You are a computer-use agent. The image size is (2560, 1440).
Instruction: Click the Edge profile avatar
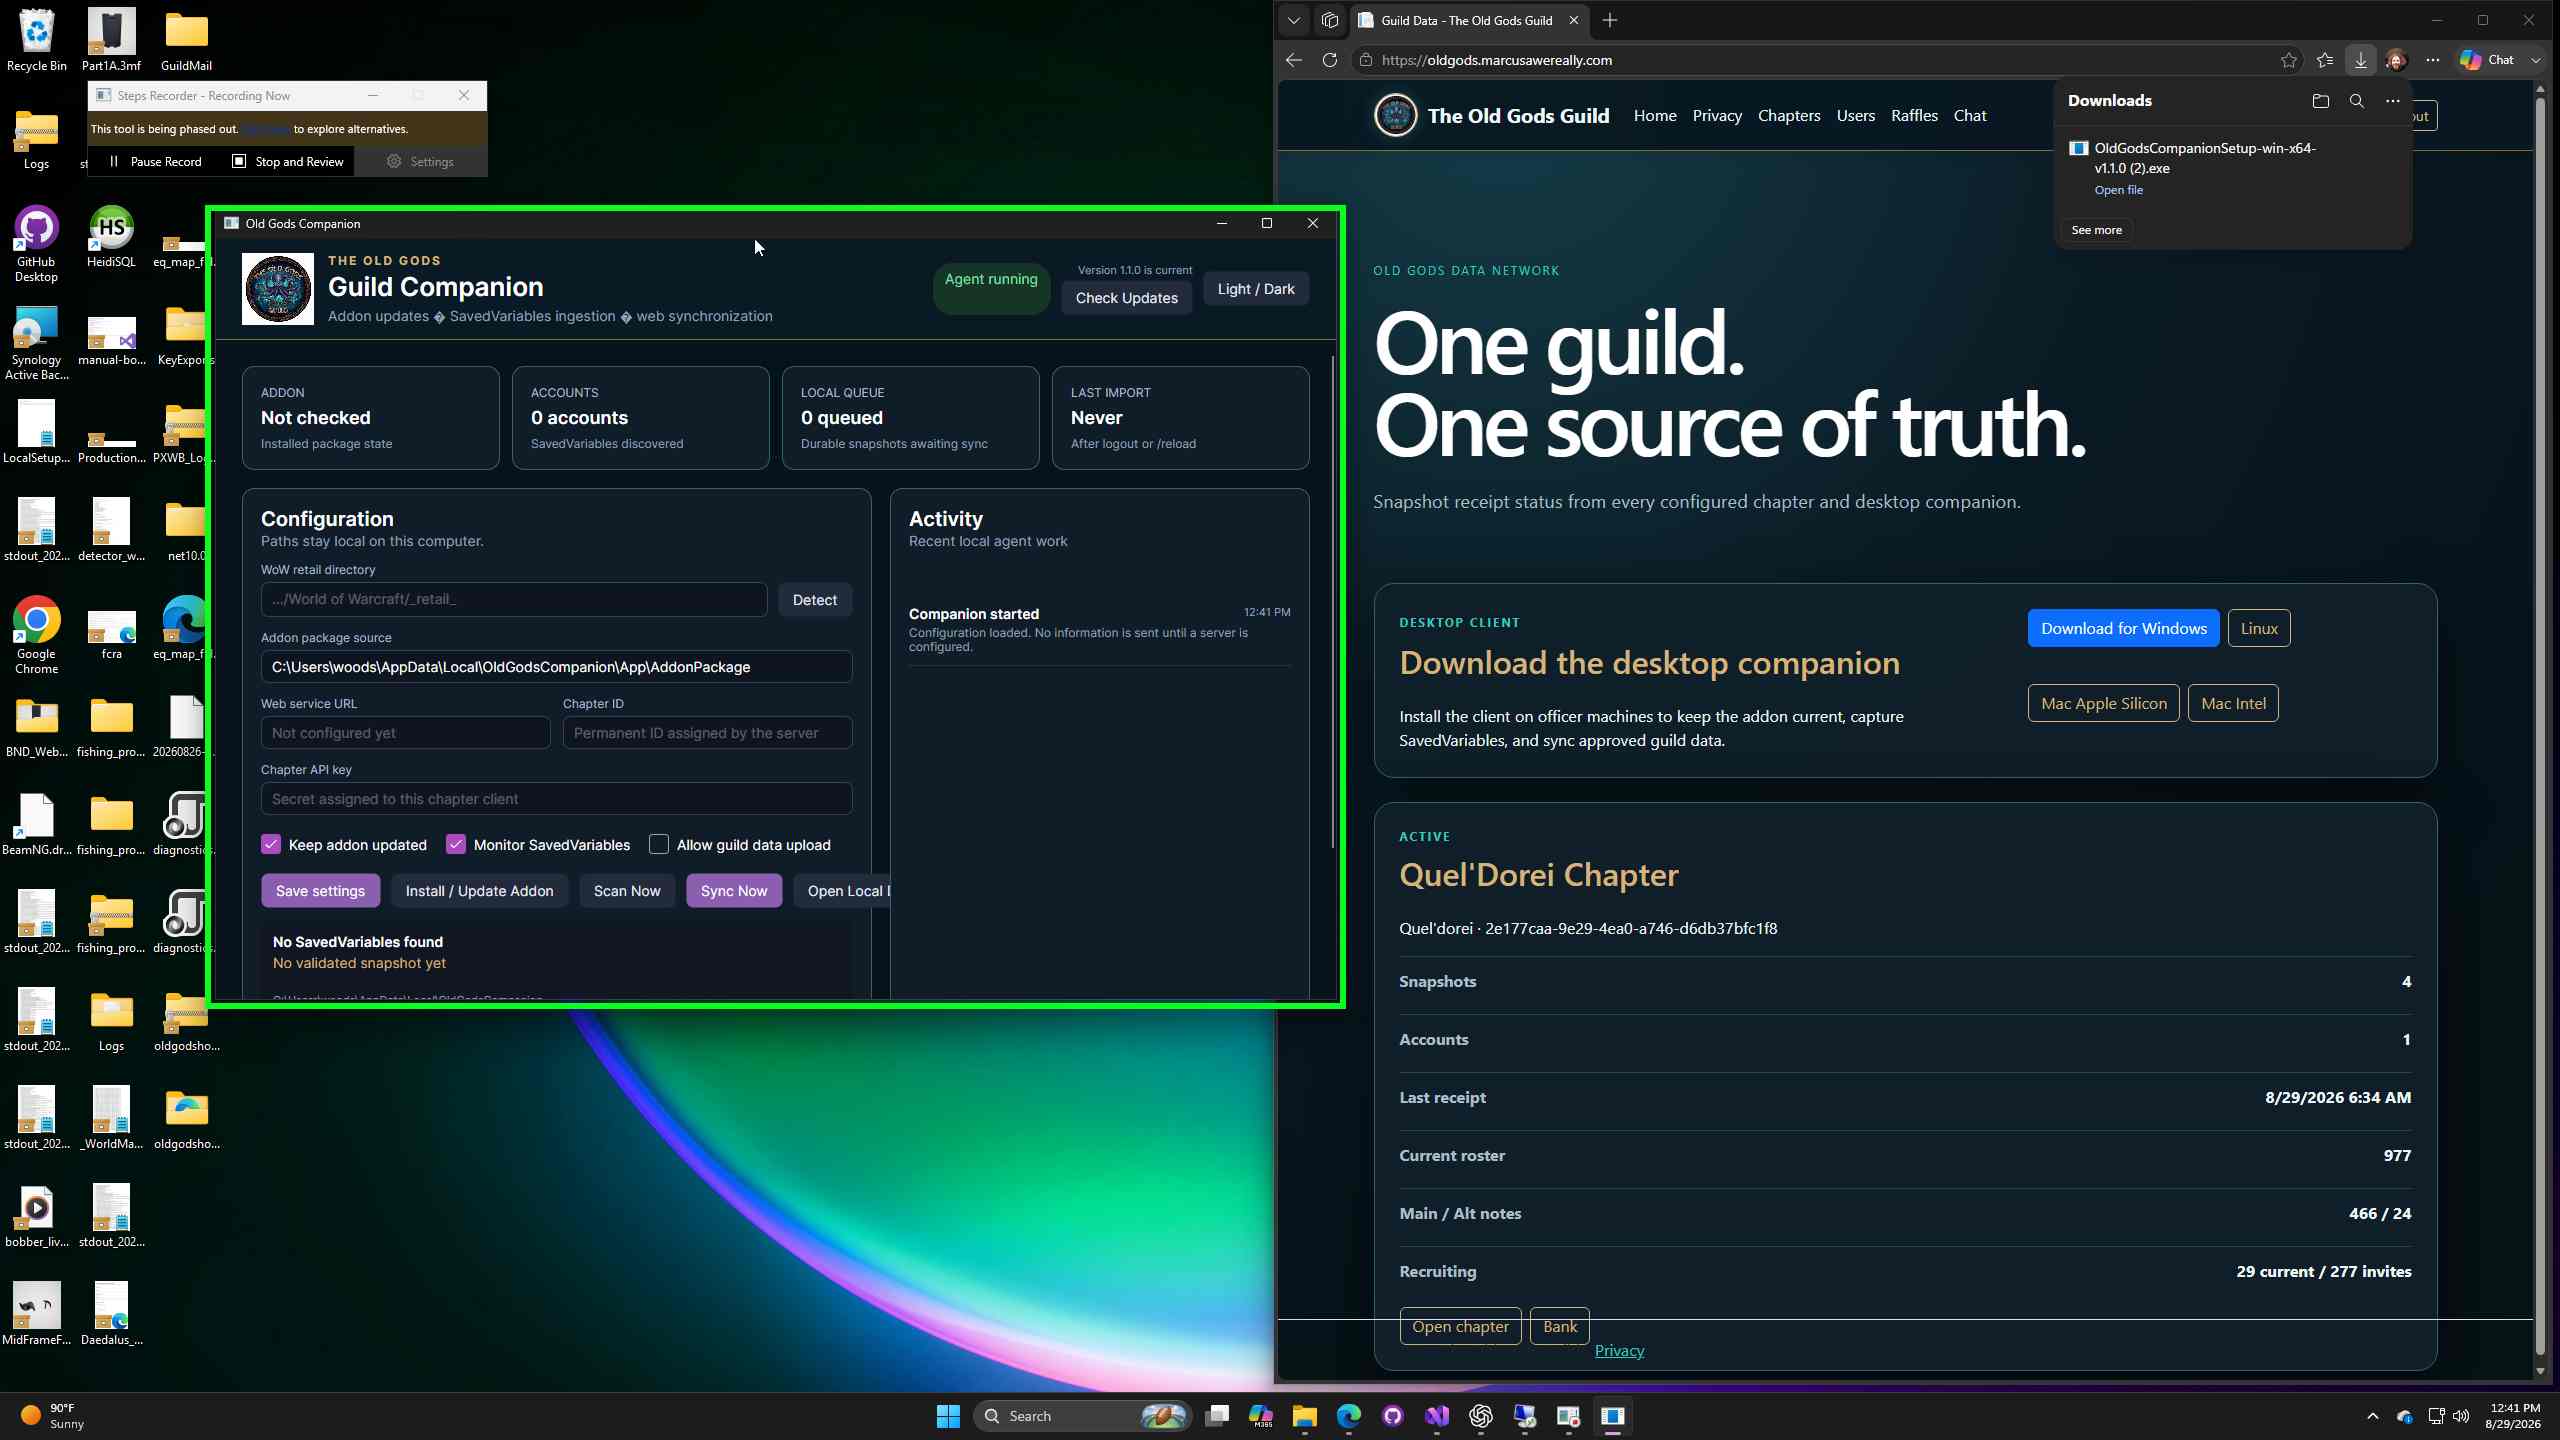click(x=2396, y=60)
